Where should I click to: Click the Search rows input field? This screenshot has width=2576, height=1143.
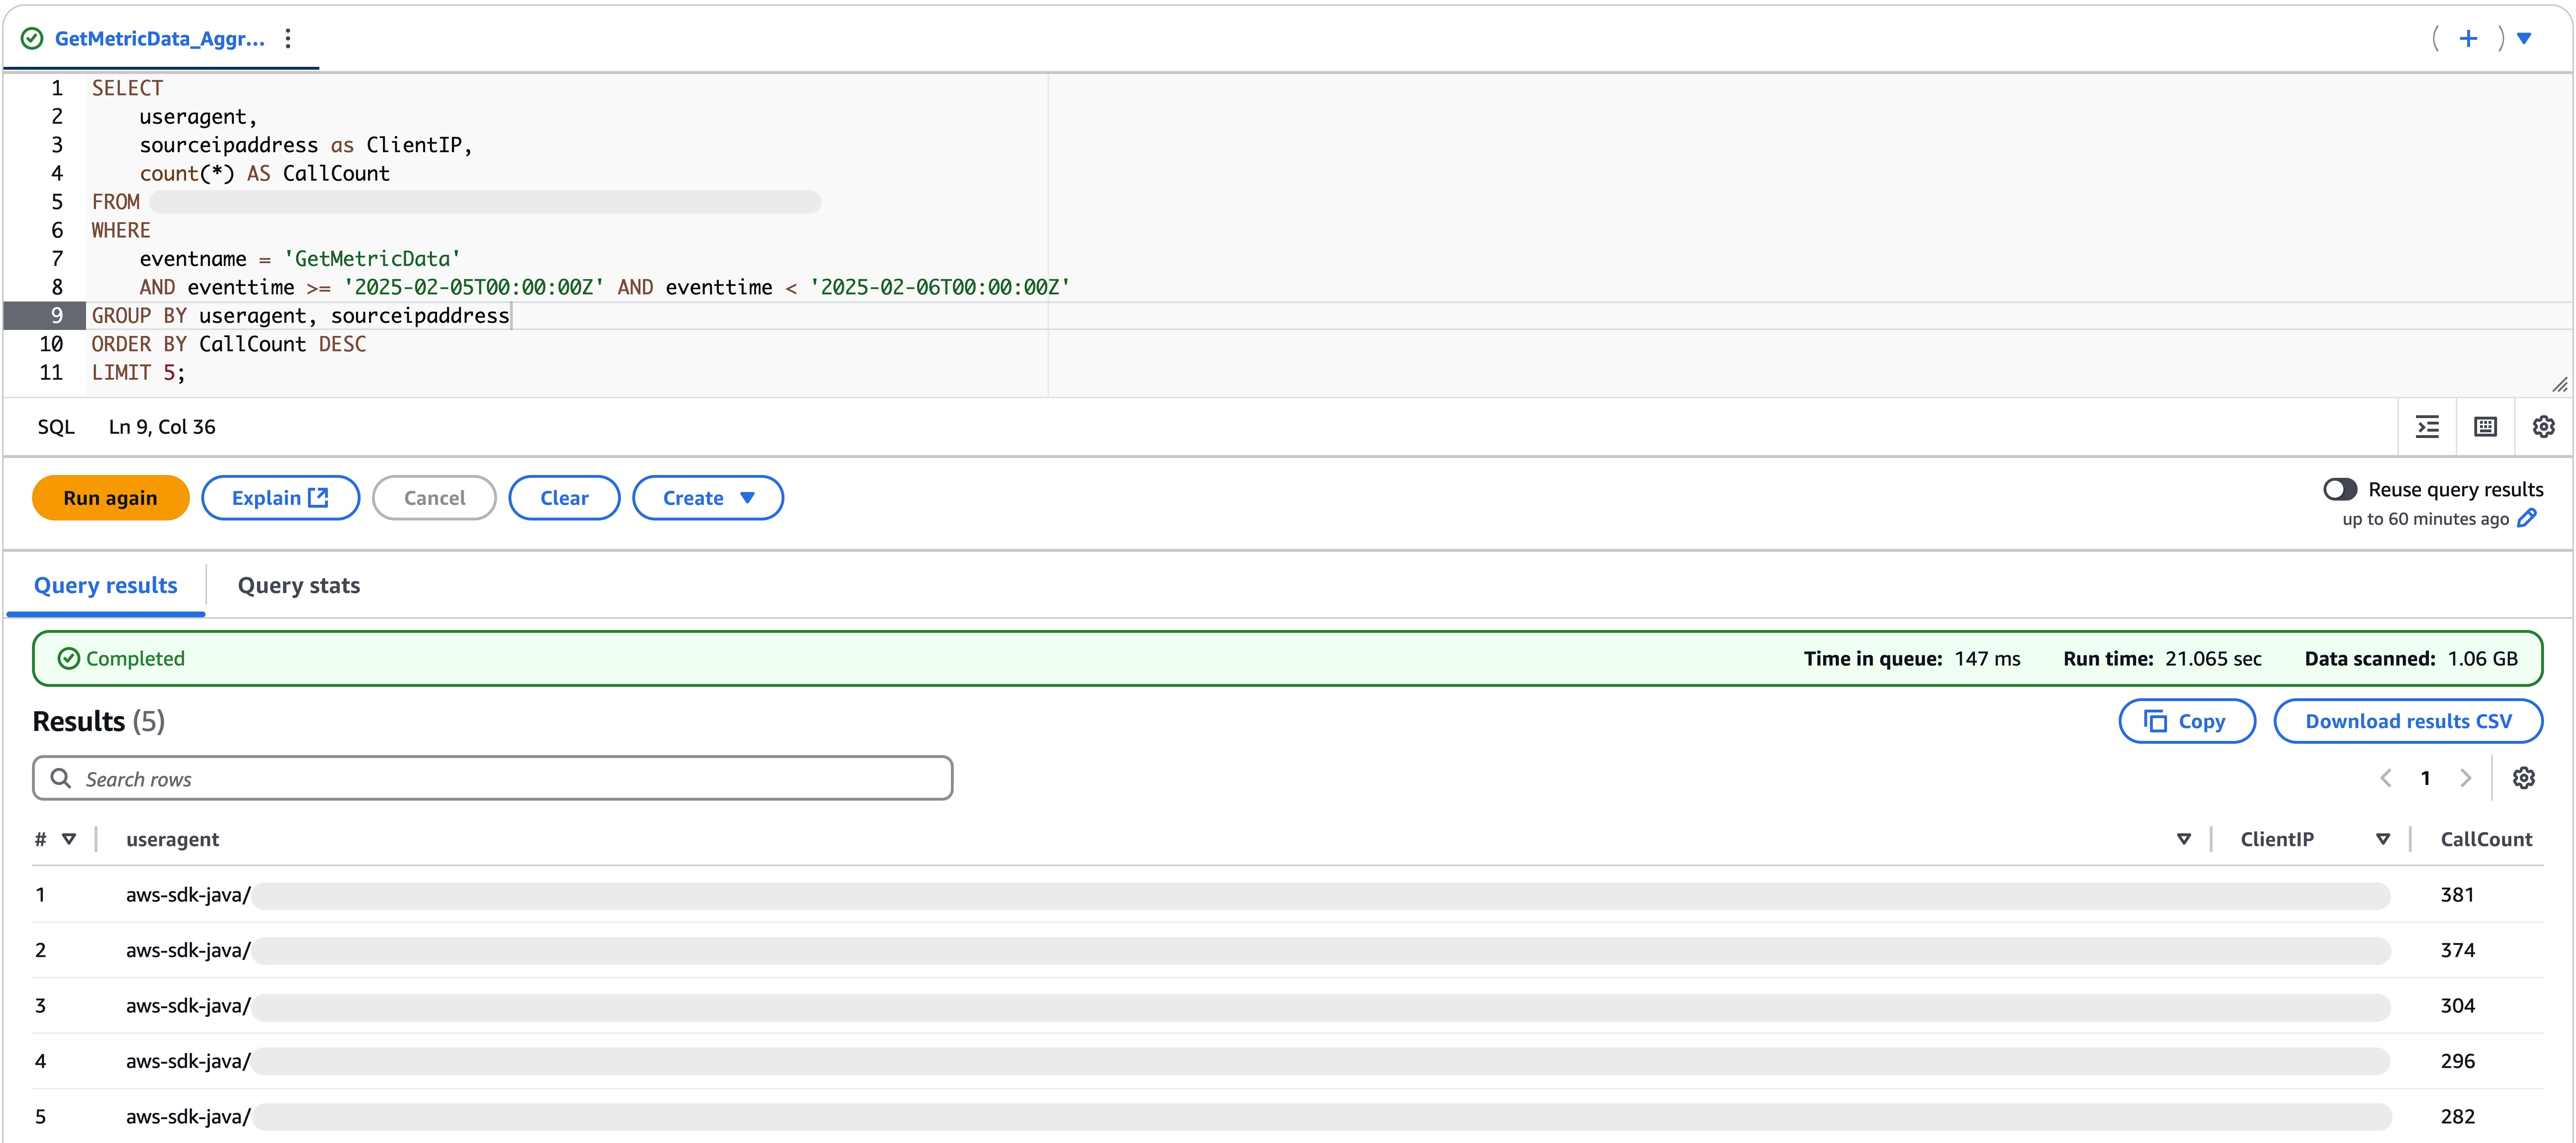click(492, 778)
